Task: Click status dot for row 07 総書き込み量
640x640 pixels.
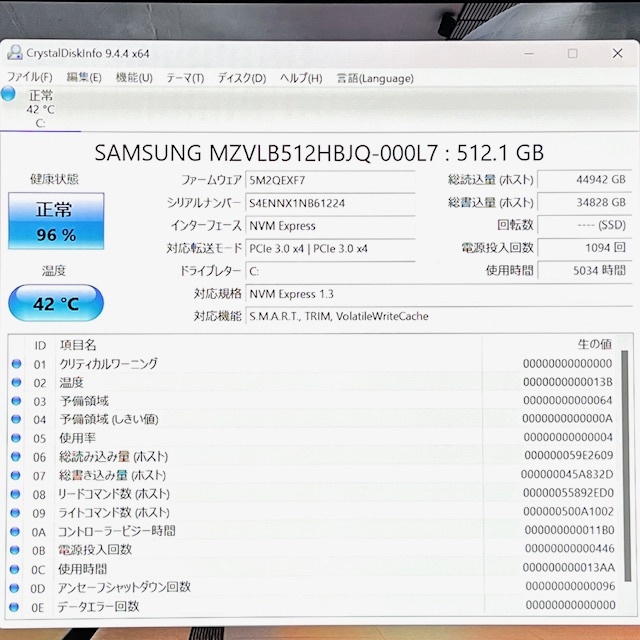Action: 16,476
